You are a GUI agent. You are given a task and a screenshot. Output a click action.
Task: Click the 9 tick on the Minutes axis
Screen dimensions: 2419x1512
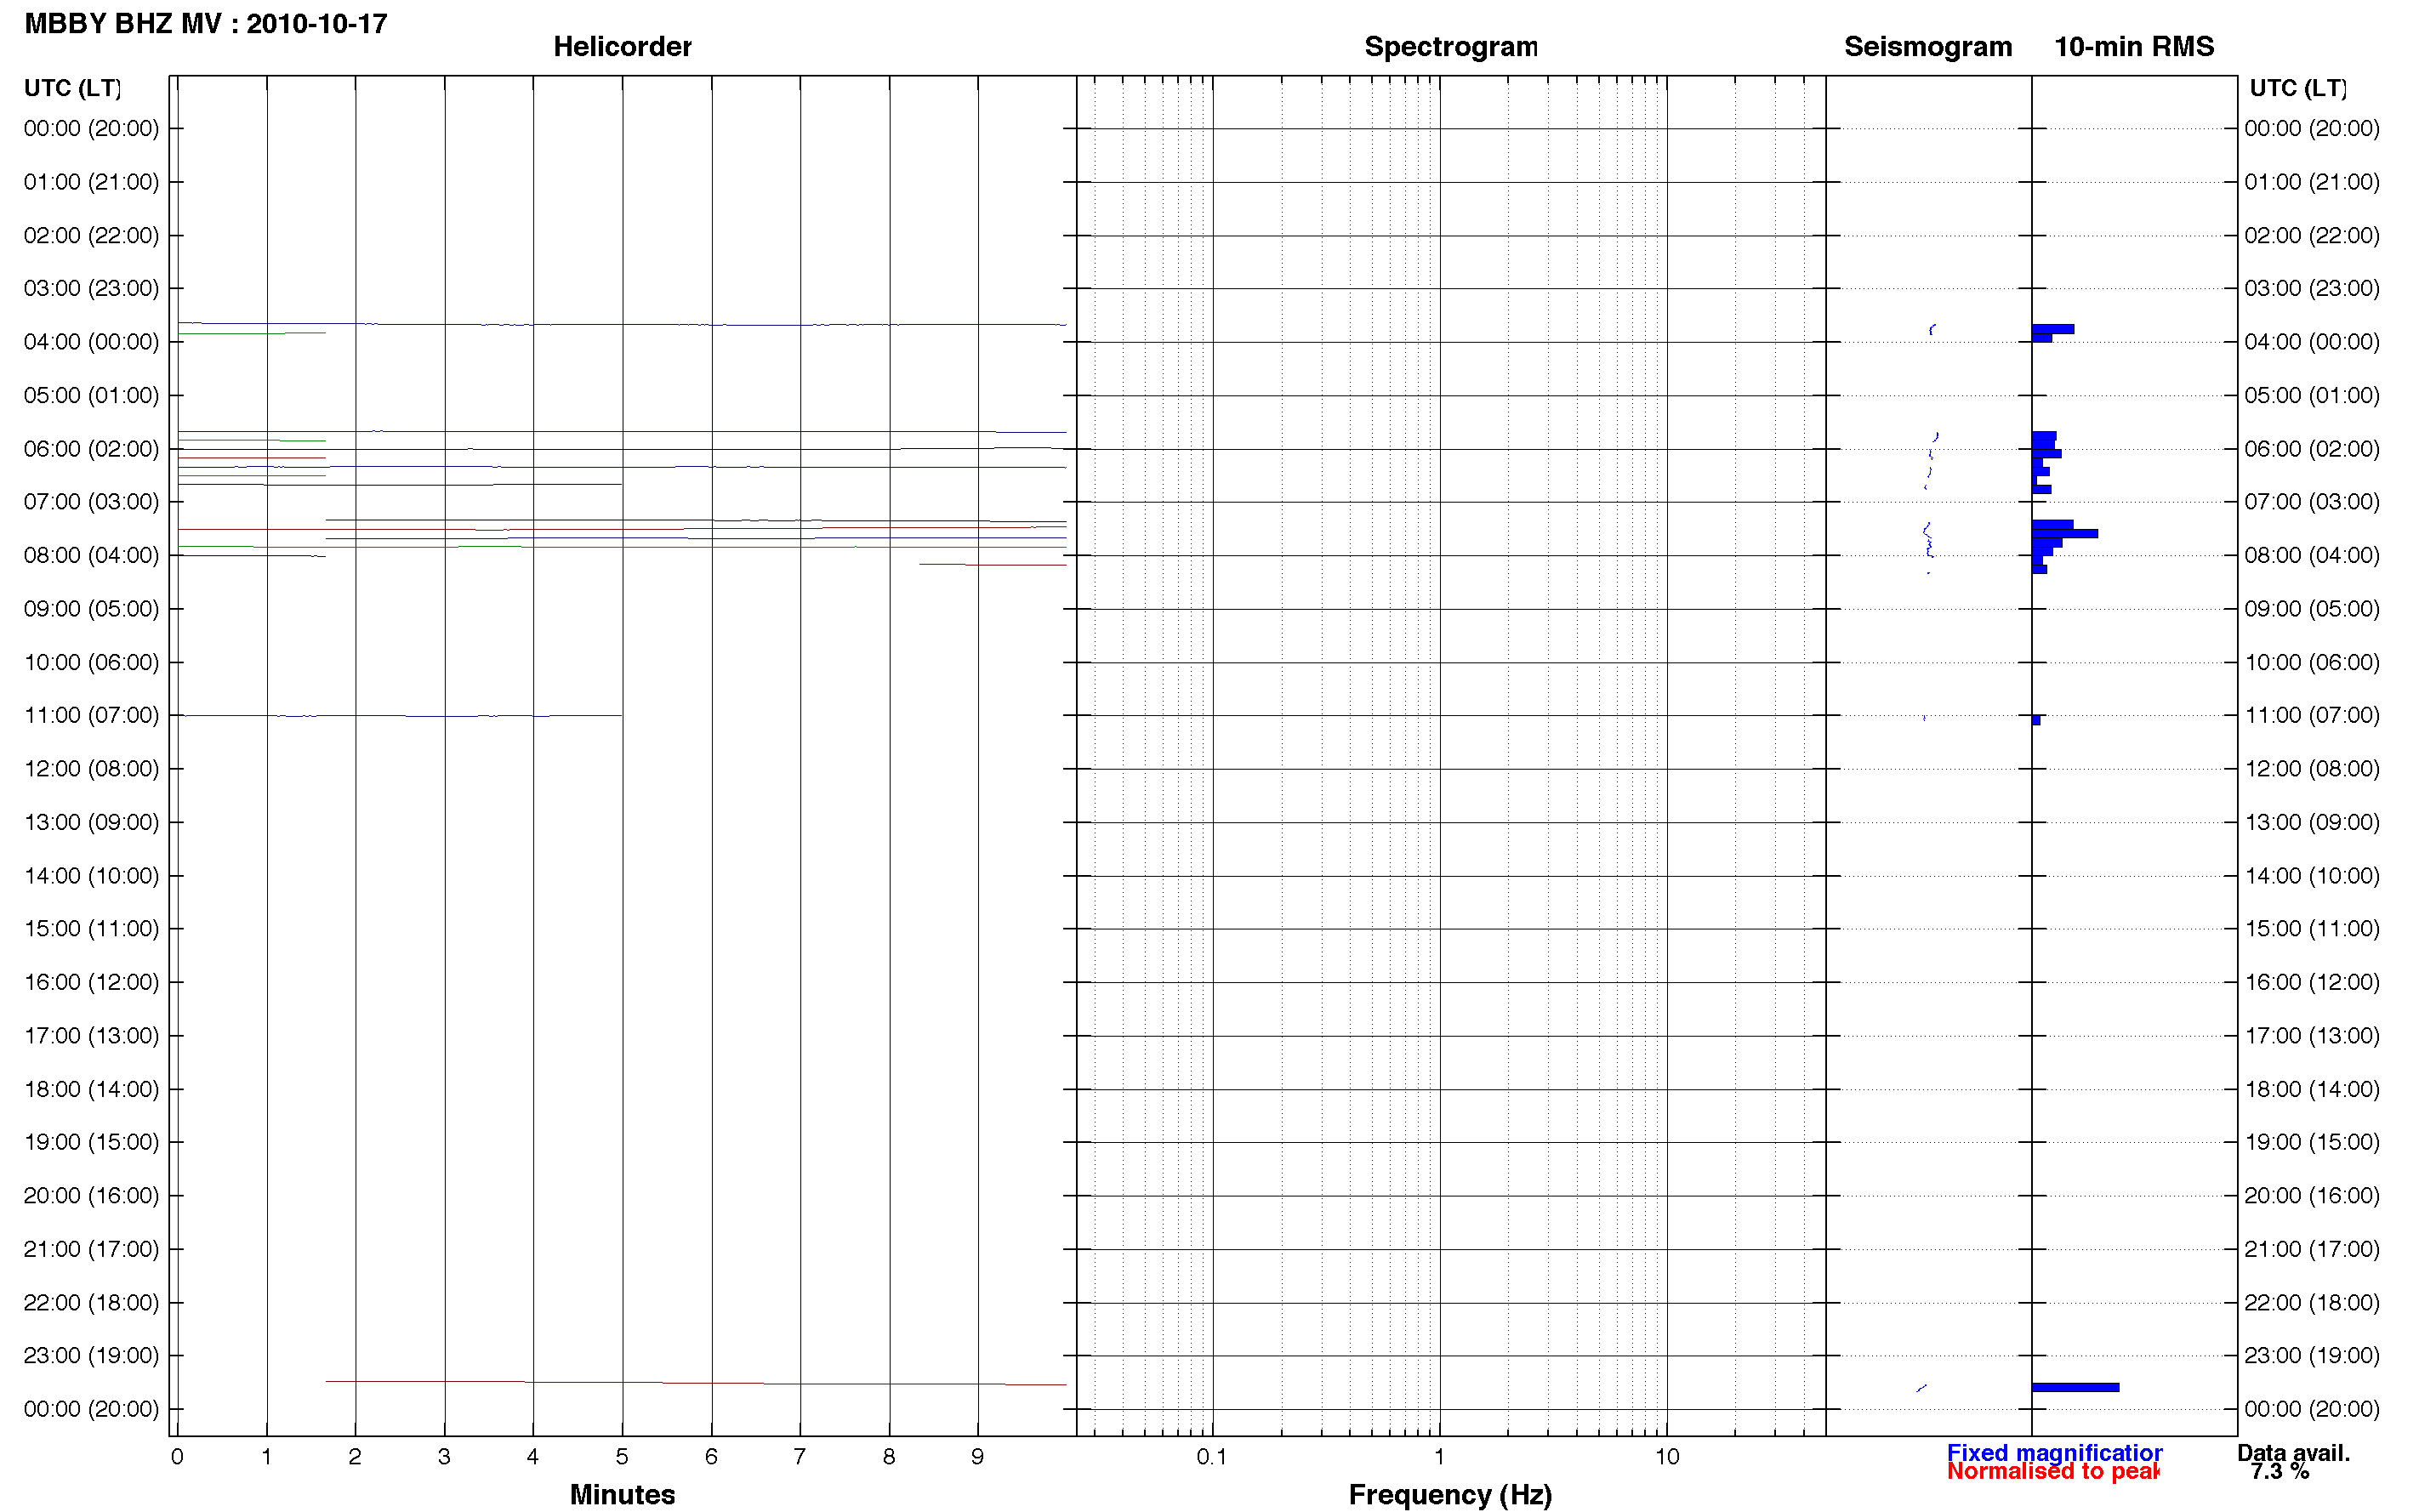tap(978, 1457)
